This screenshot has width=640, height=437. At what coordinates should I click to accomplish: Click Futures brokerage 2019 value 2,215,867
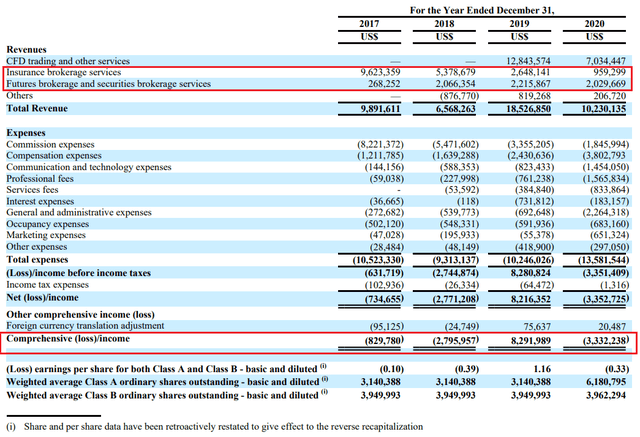tap(531, 84)
